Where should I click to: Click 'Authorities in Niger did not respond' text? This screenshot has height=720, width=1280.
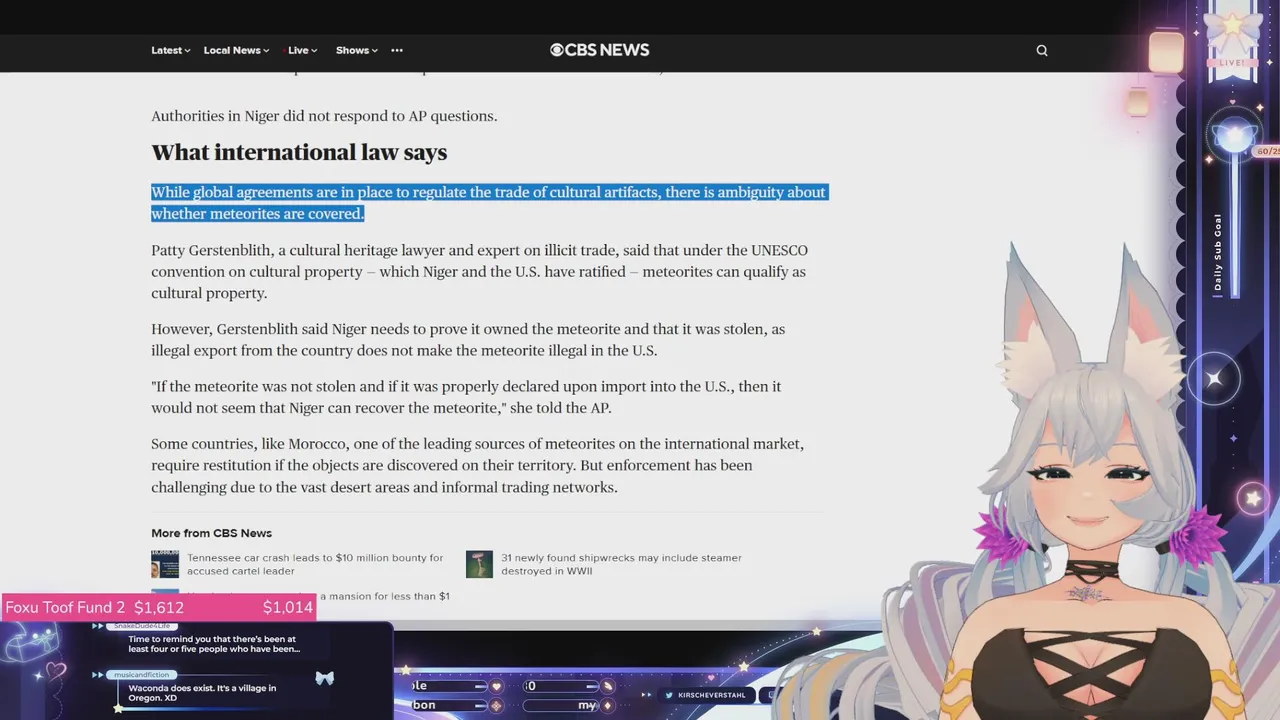[324, 116]
